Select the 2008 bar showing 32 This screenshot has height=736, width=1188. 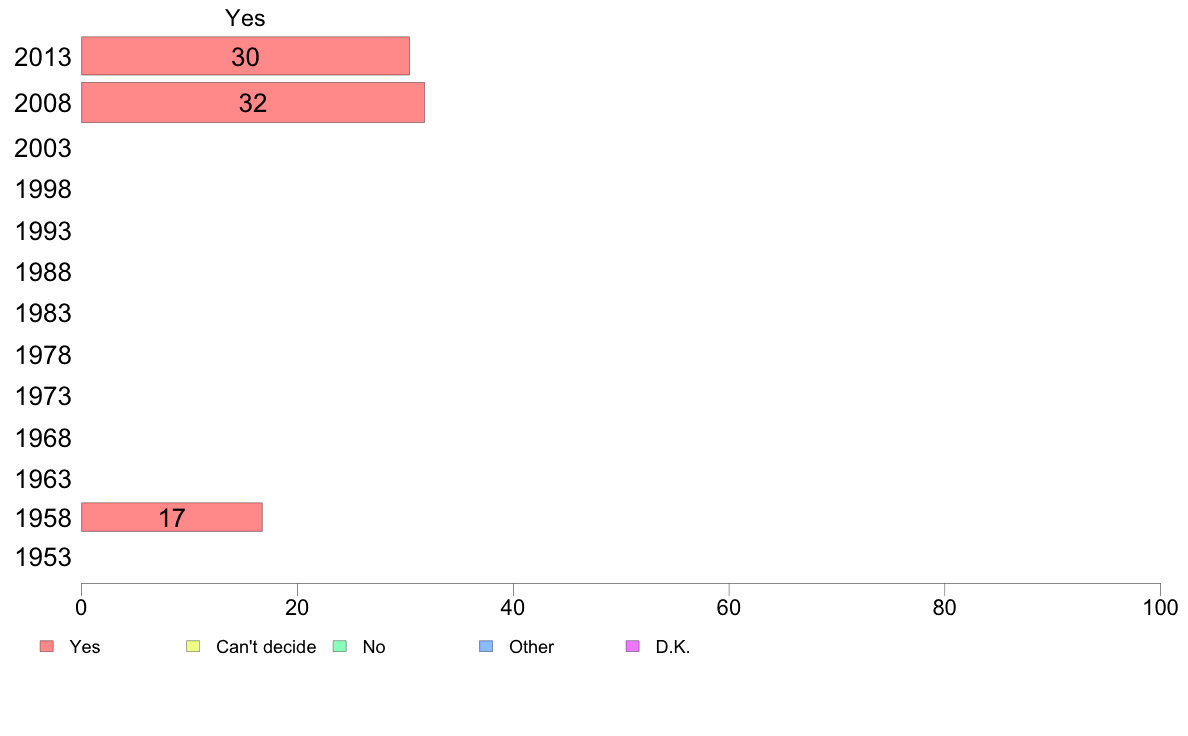pos(253,103)
